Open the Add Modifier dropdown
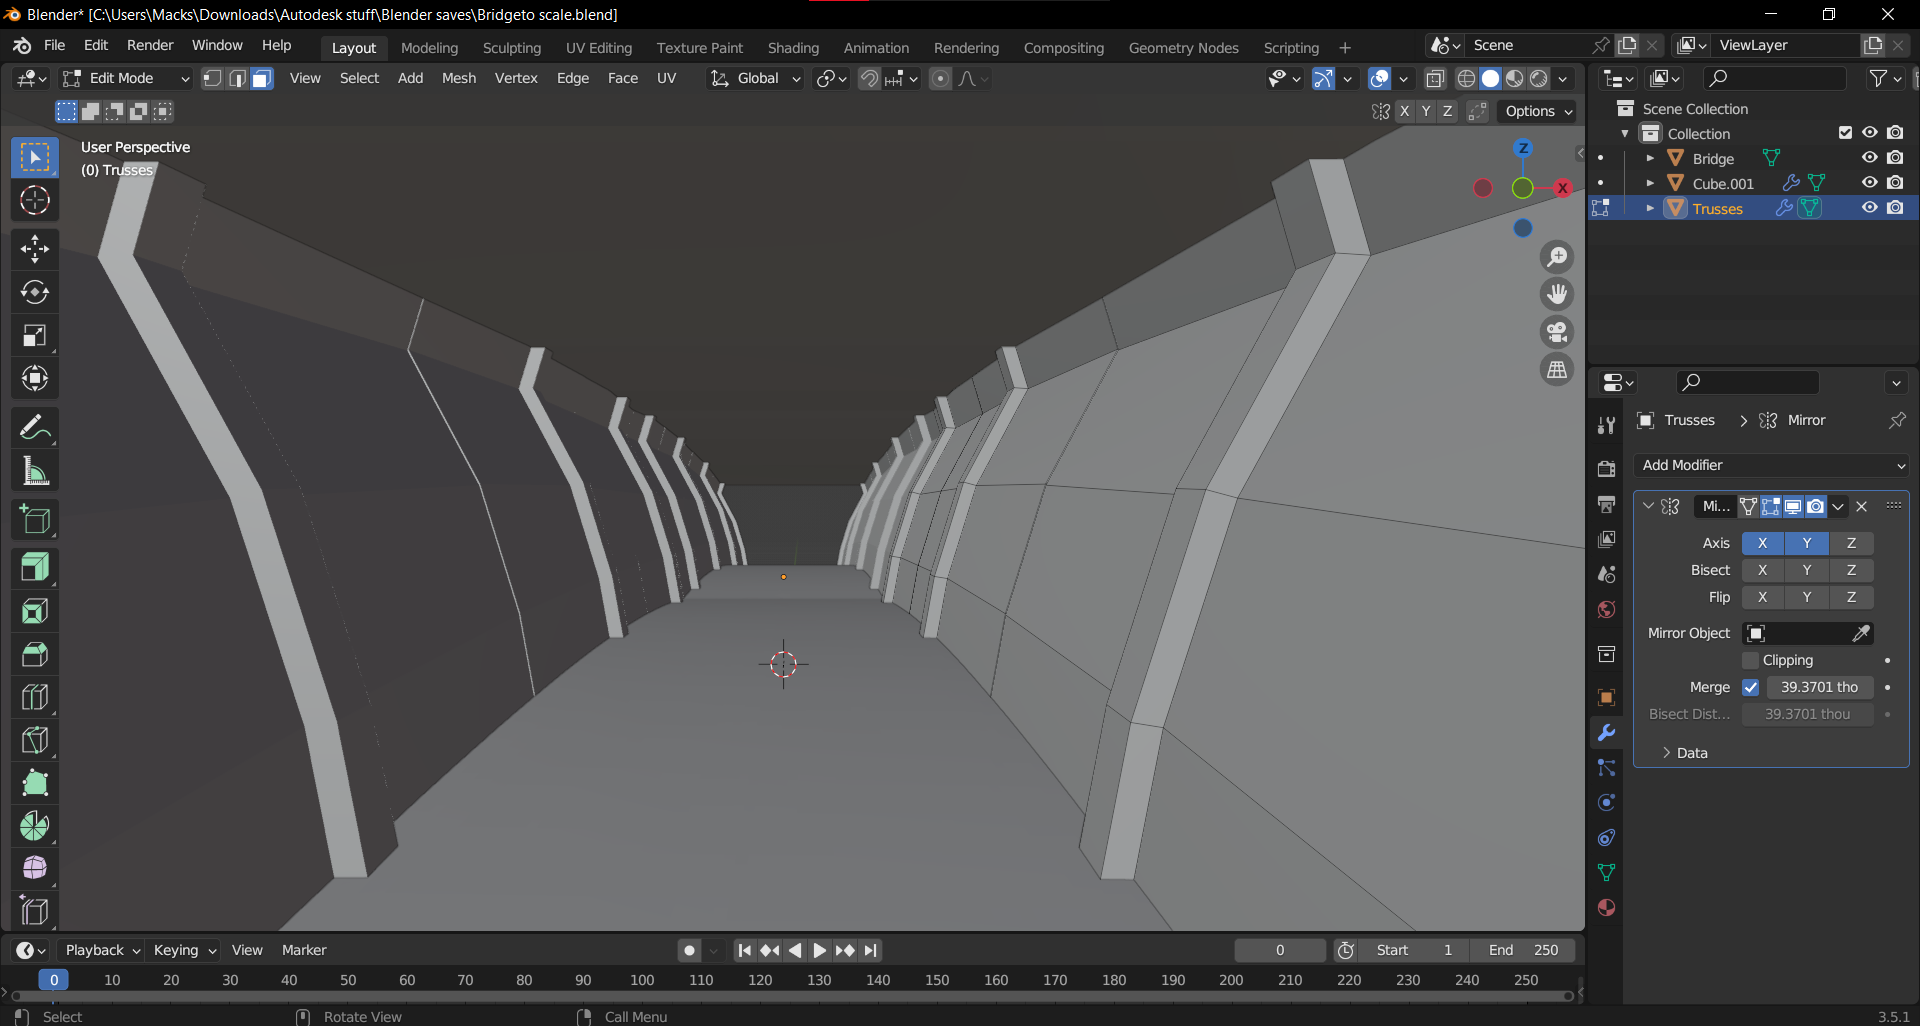Screen dimensions: 1920x1026 1772,465
